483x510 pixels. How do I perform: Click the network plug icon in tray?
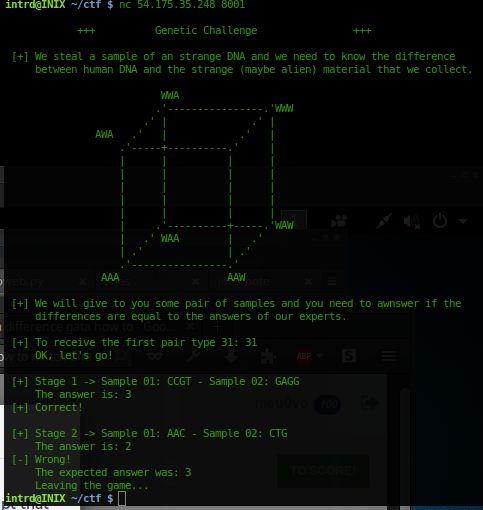point(384,221)
